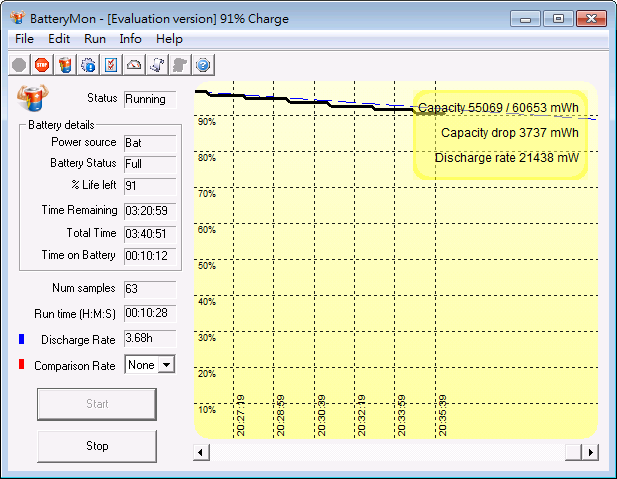This screenshot has height=479, width=617.
Task: Click the graph scrollbar right arrow
Action: (x=591, y=452)
